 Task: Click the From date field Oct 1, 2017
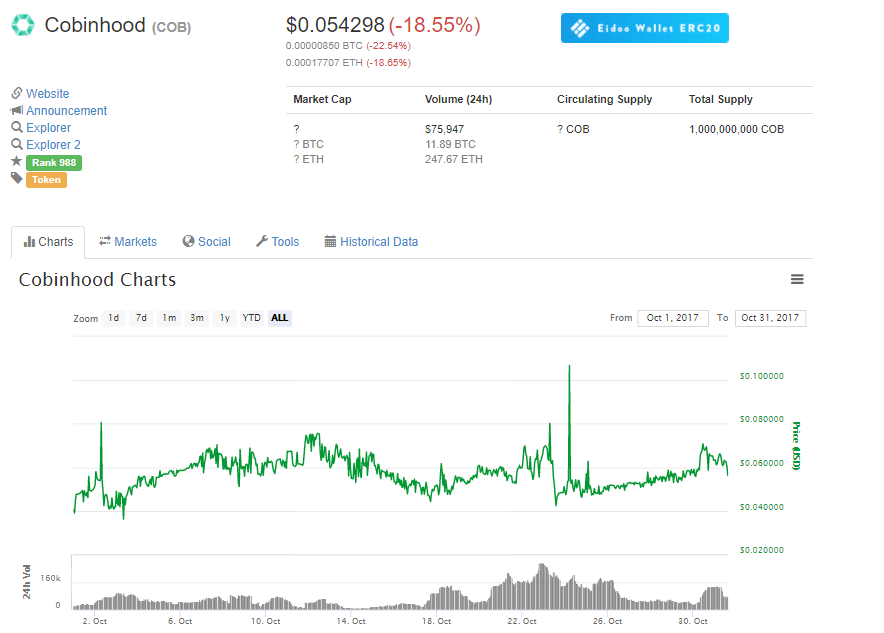point(673,318)
